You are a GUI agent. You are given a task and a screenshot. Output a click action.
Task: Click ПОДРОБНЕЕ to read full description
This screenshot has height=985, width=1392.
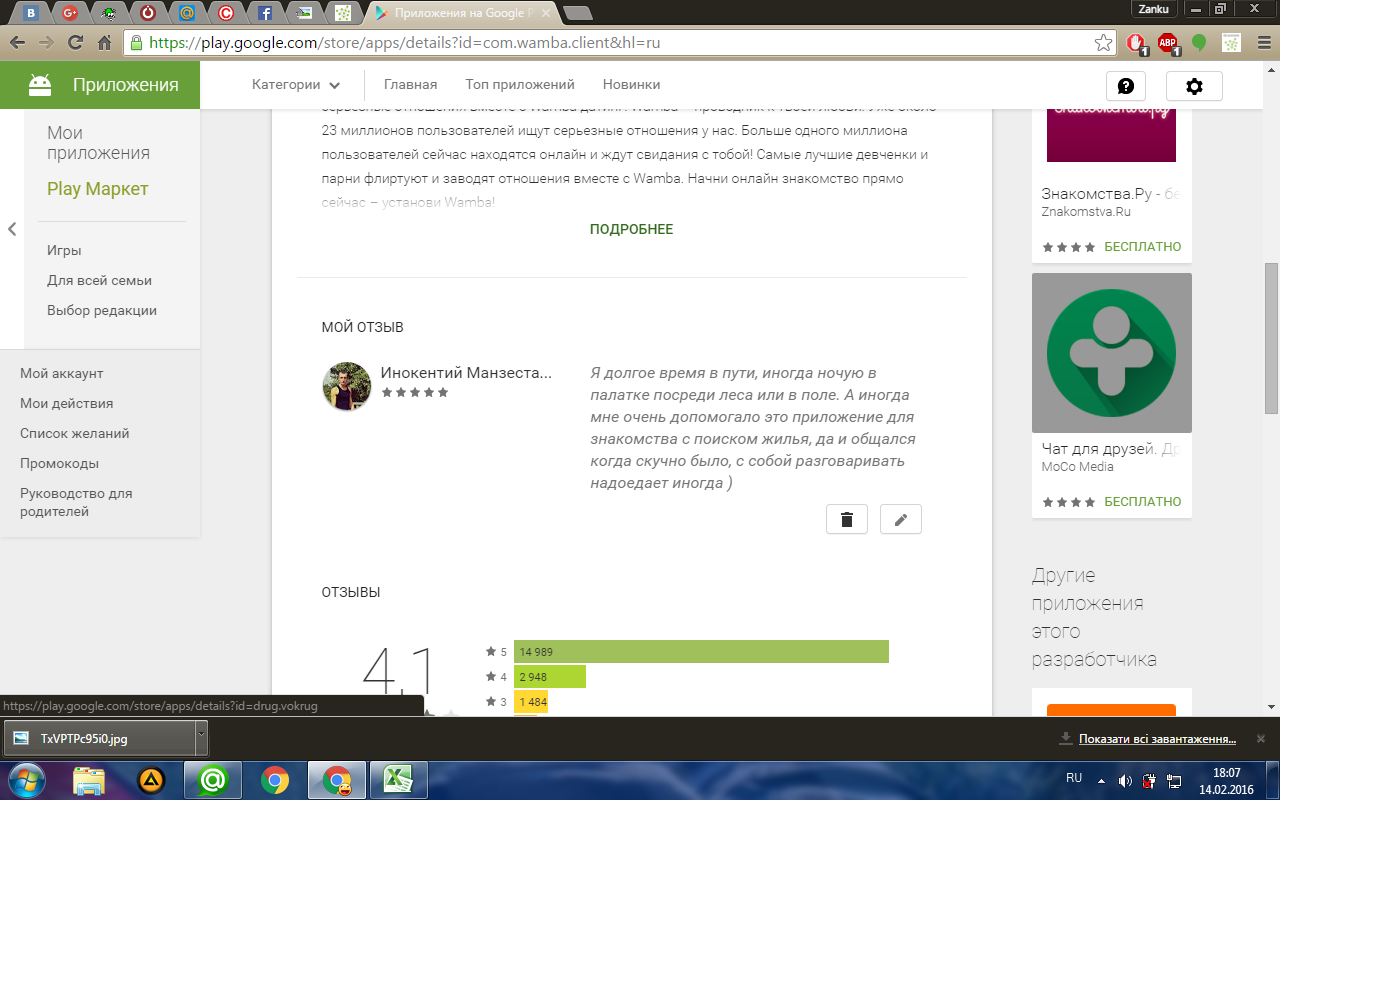coord(631,229)
